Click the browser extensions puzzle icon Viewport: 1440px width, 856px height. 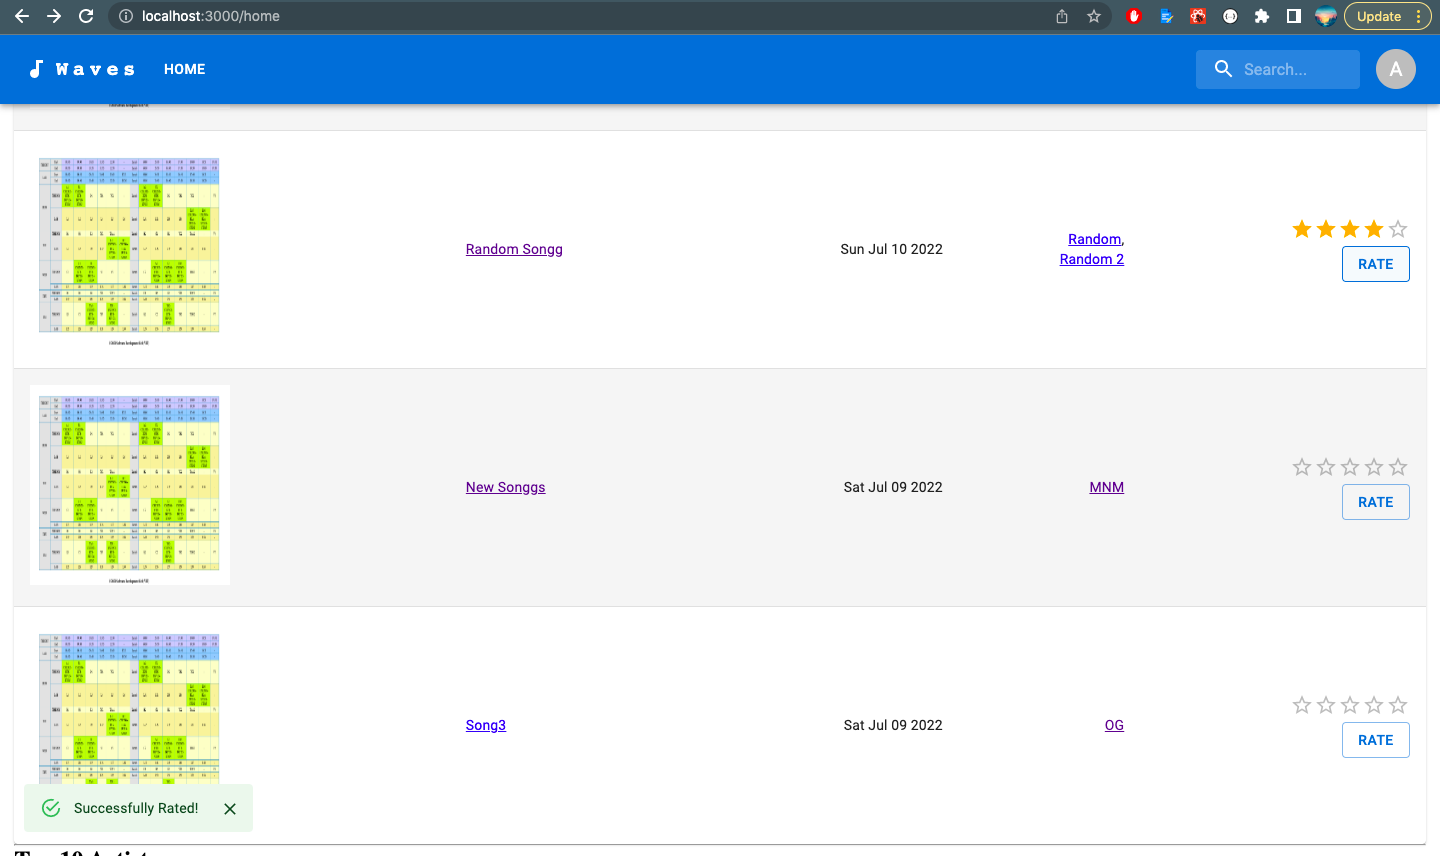pyautogui.click(x=1262, y=16)
